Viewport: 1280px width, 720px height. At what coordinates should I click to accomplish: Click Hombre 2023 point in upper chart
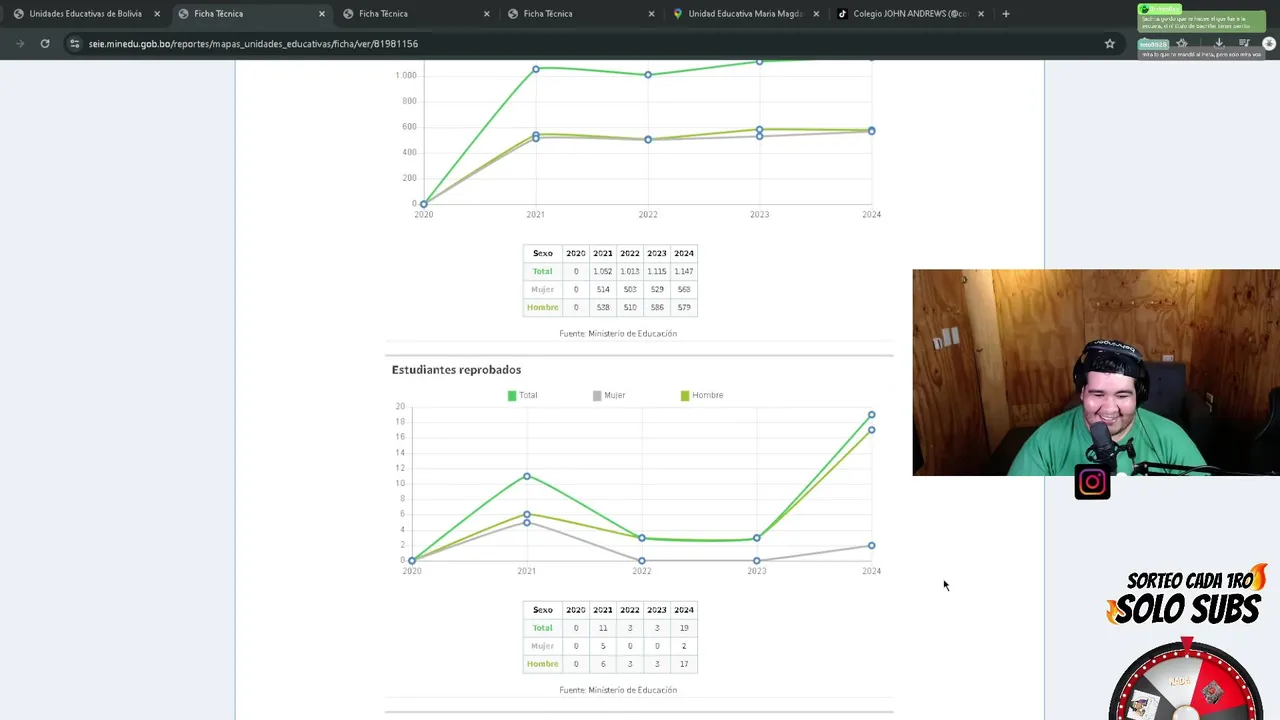pyautogui.click(x=760, y=129)
